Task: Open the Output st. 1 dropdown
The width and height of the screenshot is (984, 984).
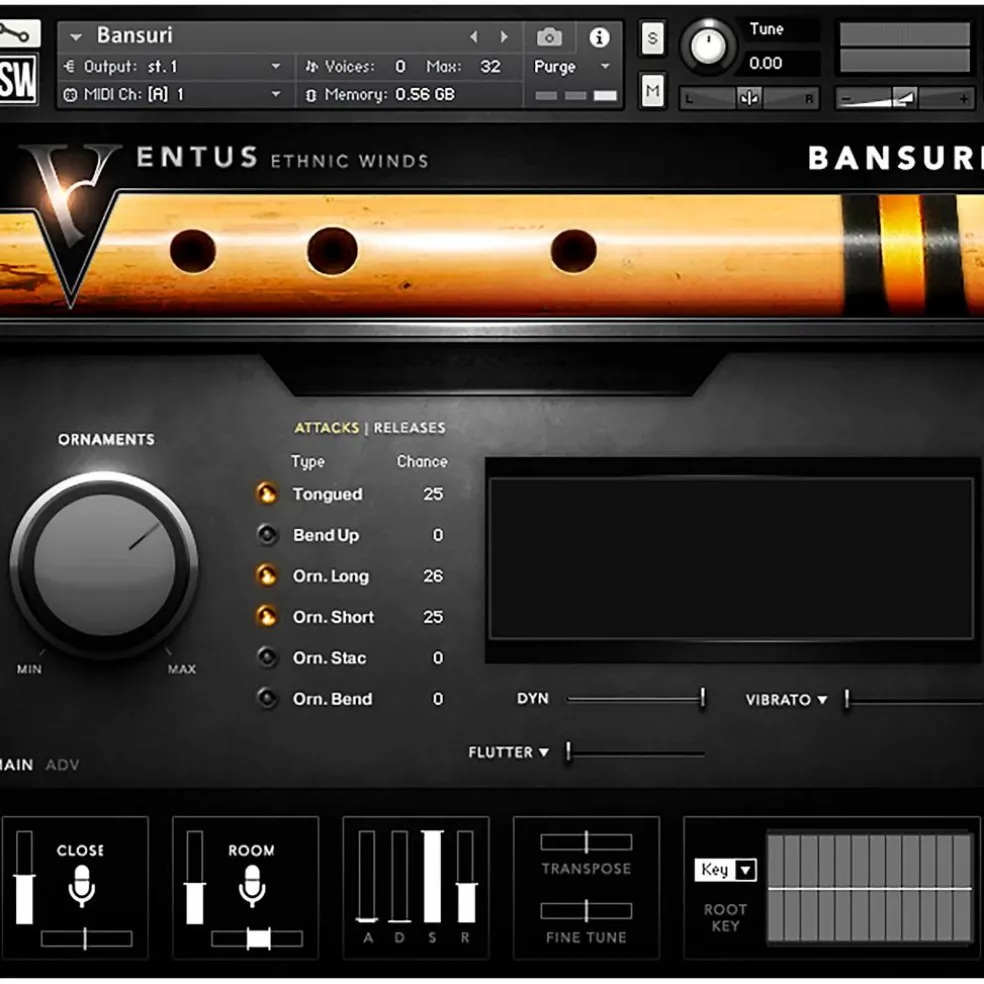Action: pyautogui.click(x=275, y=67)
